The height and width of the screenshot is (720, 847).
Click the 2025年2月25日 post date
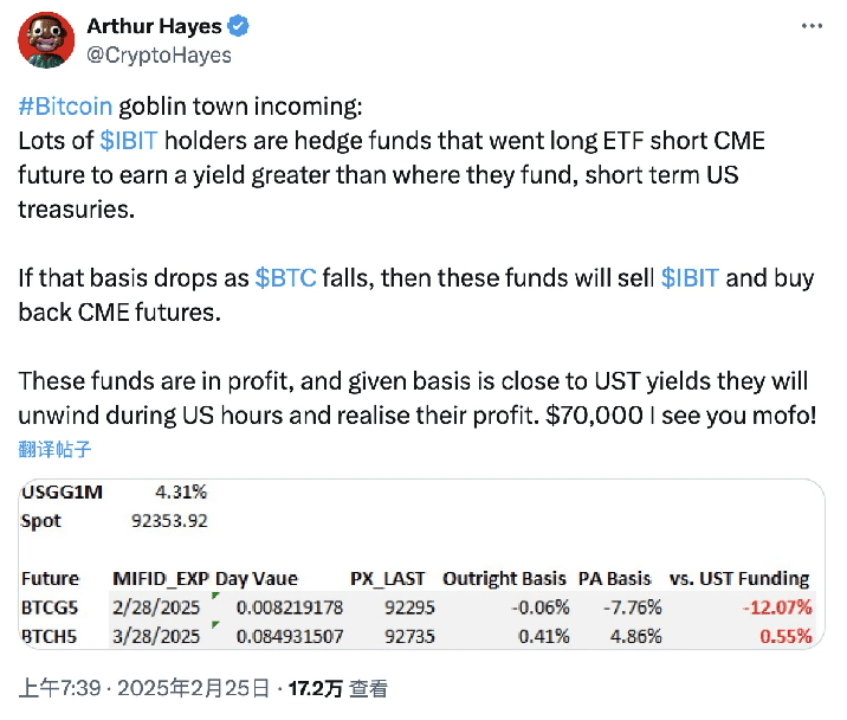(200, 689)
